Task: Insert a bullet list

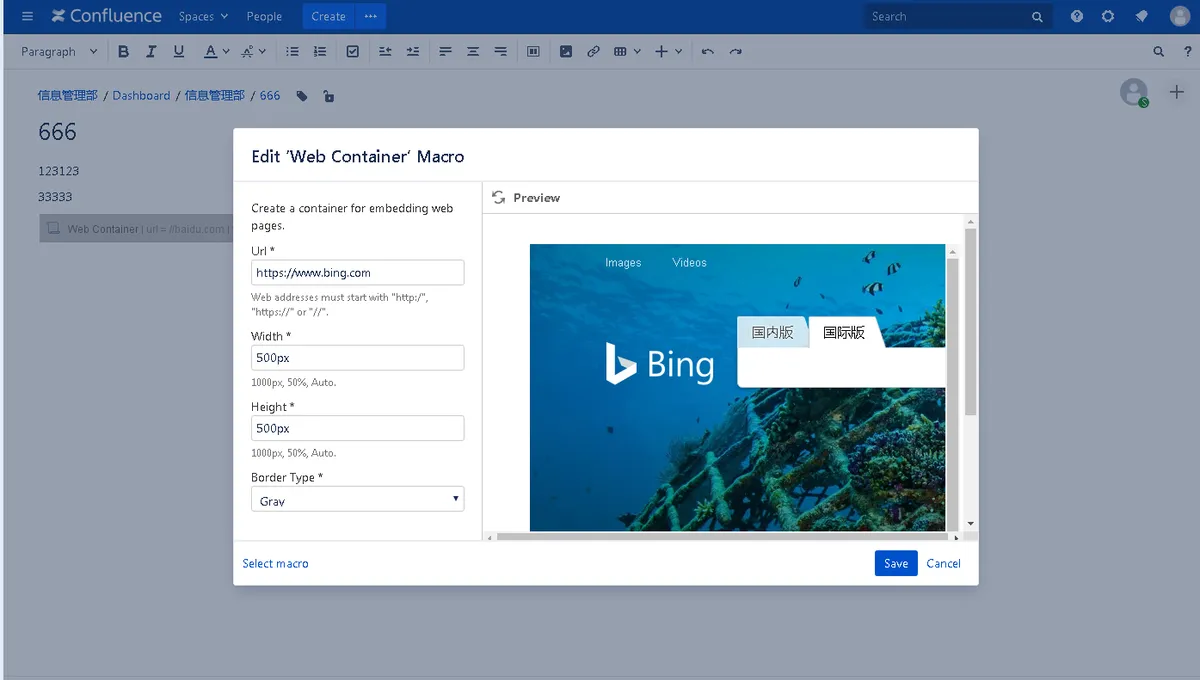Action: tap(292, 51)
